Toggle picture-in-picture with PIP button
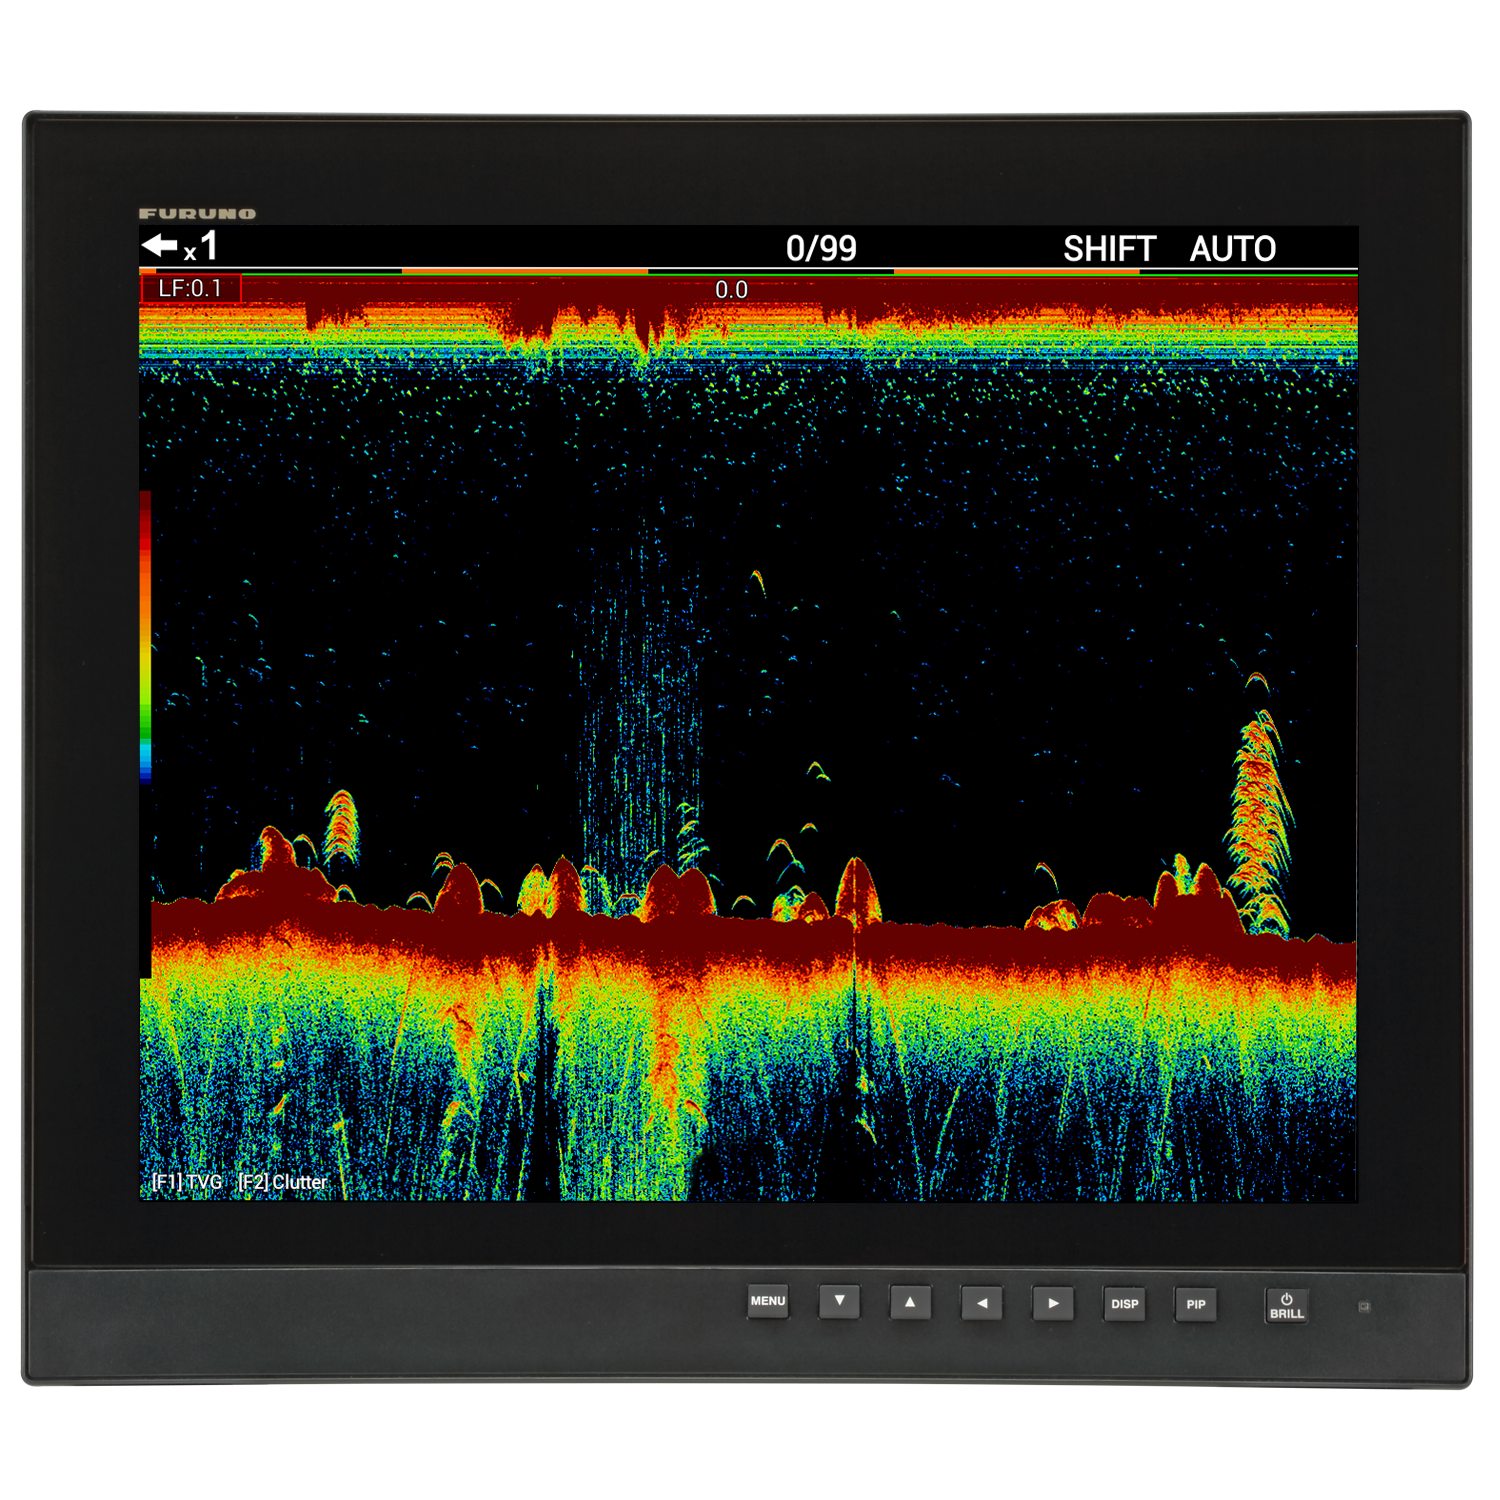1500x1500 pixels. 1195,1304
